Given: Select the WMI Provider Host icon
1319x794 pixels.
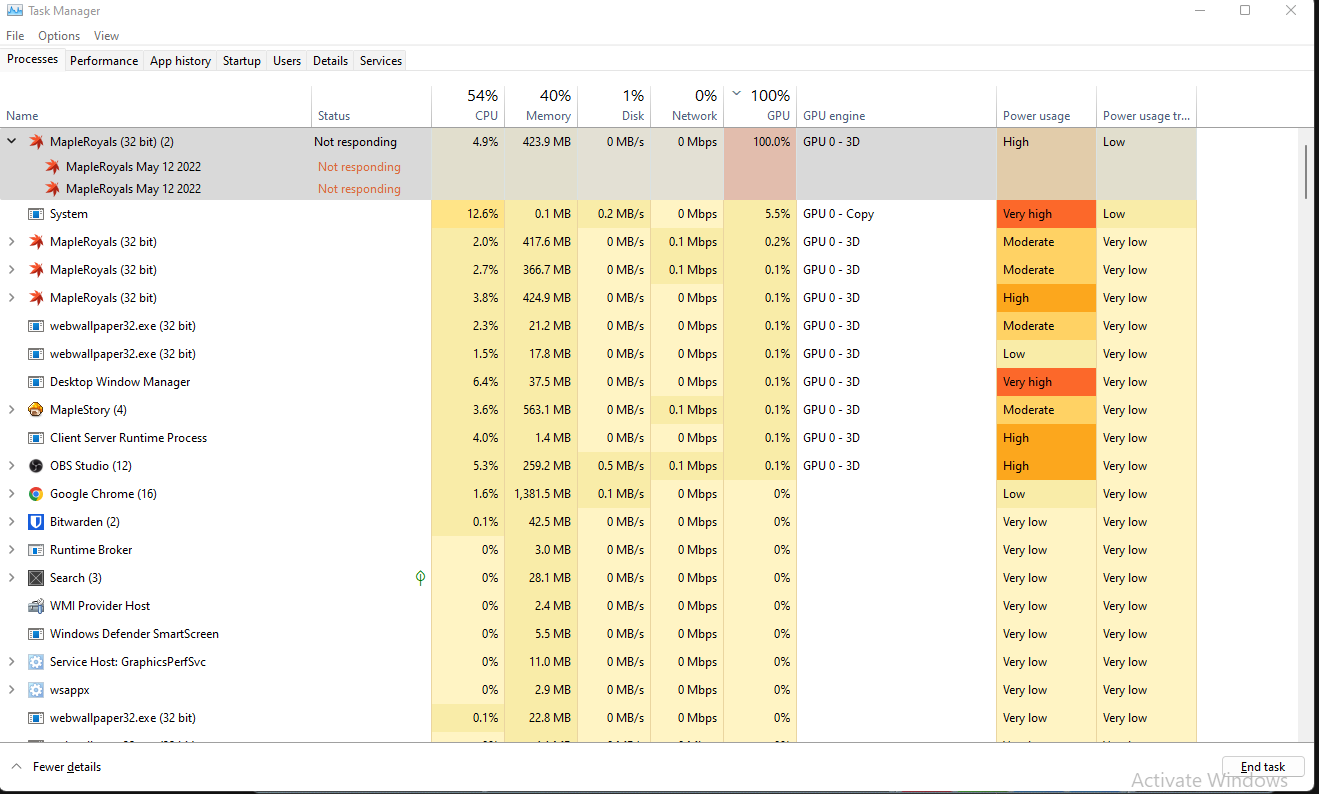Looking at the screenshot, I should point(36,606).
